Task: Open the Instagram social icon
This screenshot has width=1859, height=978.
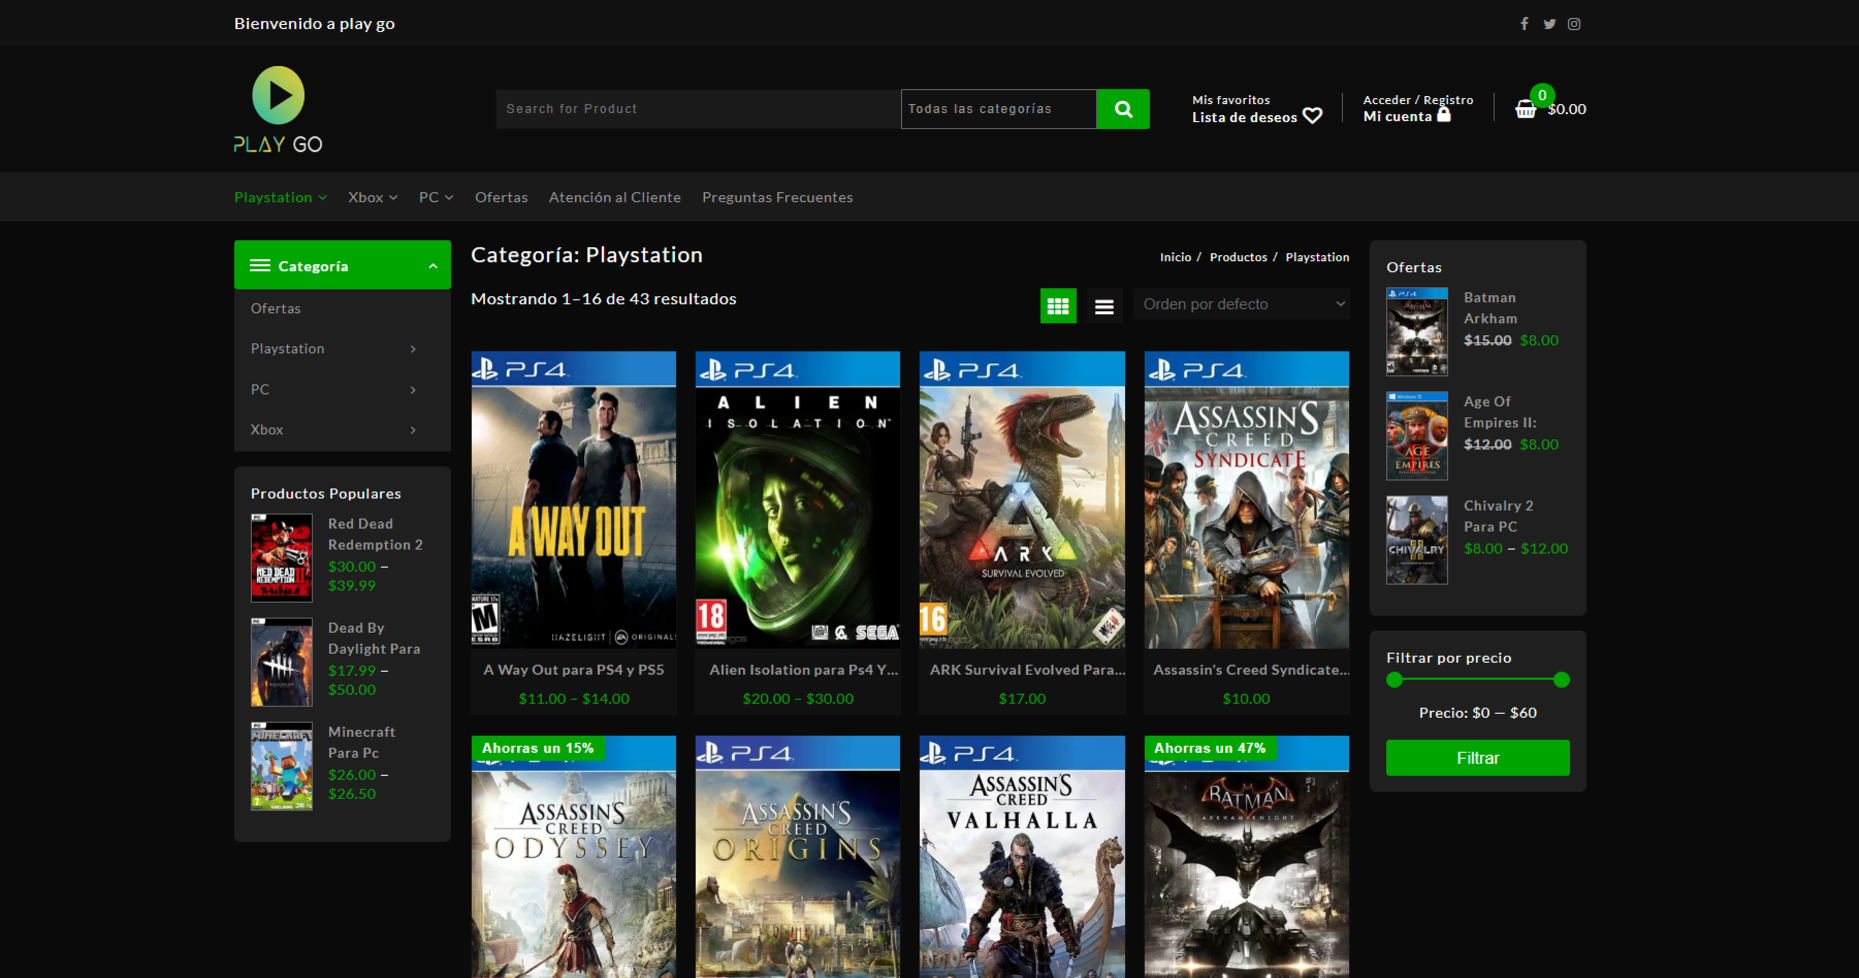Action: 1574,24
